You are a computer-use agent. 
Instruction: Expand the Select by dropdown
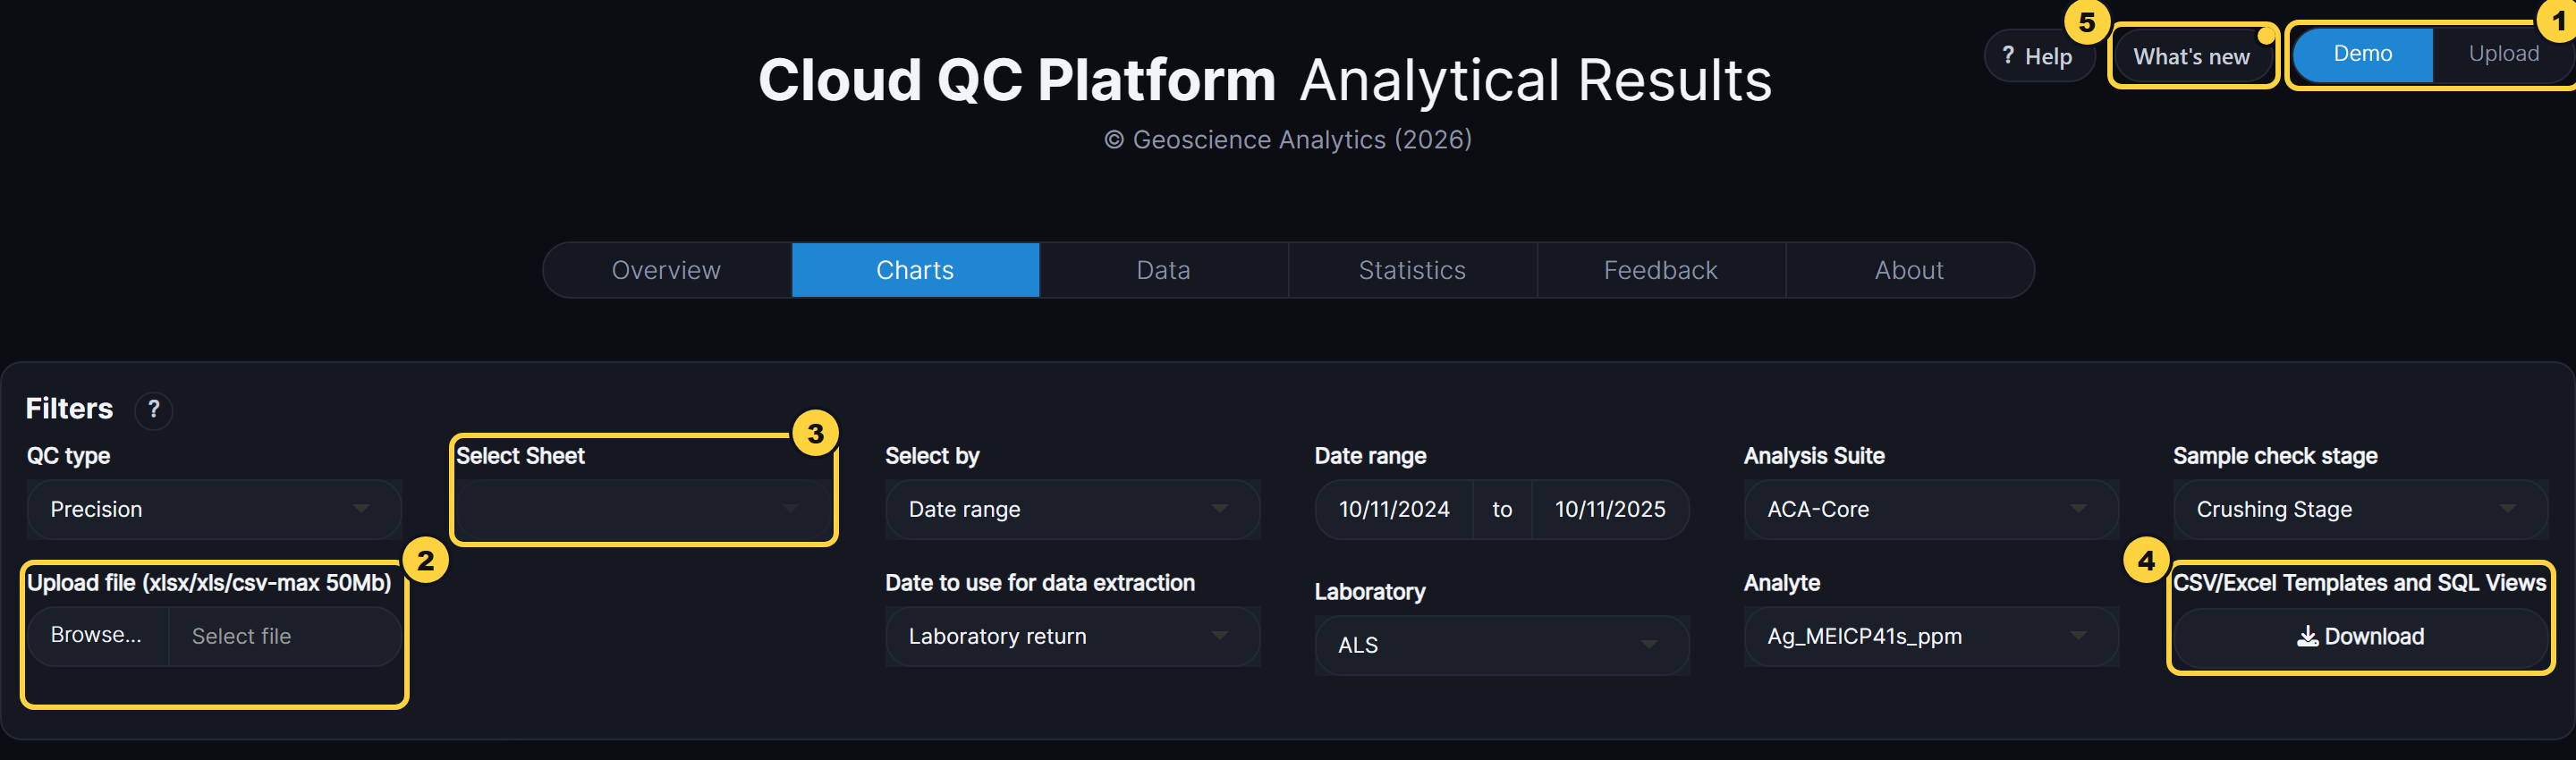(1072, 509)
